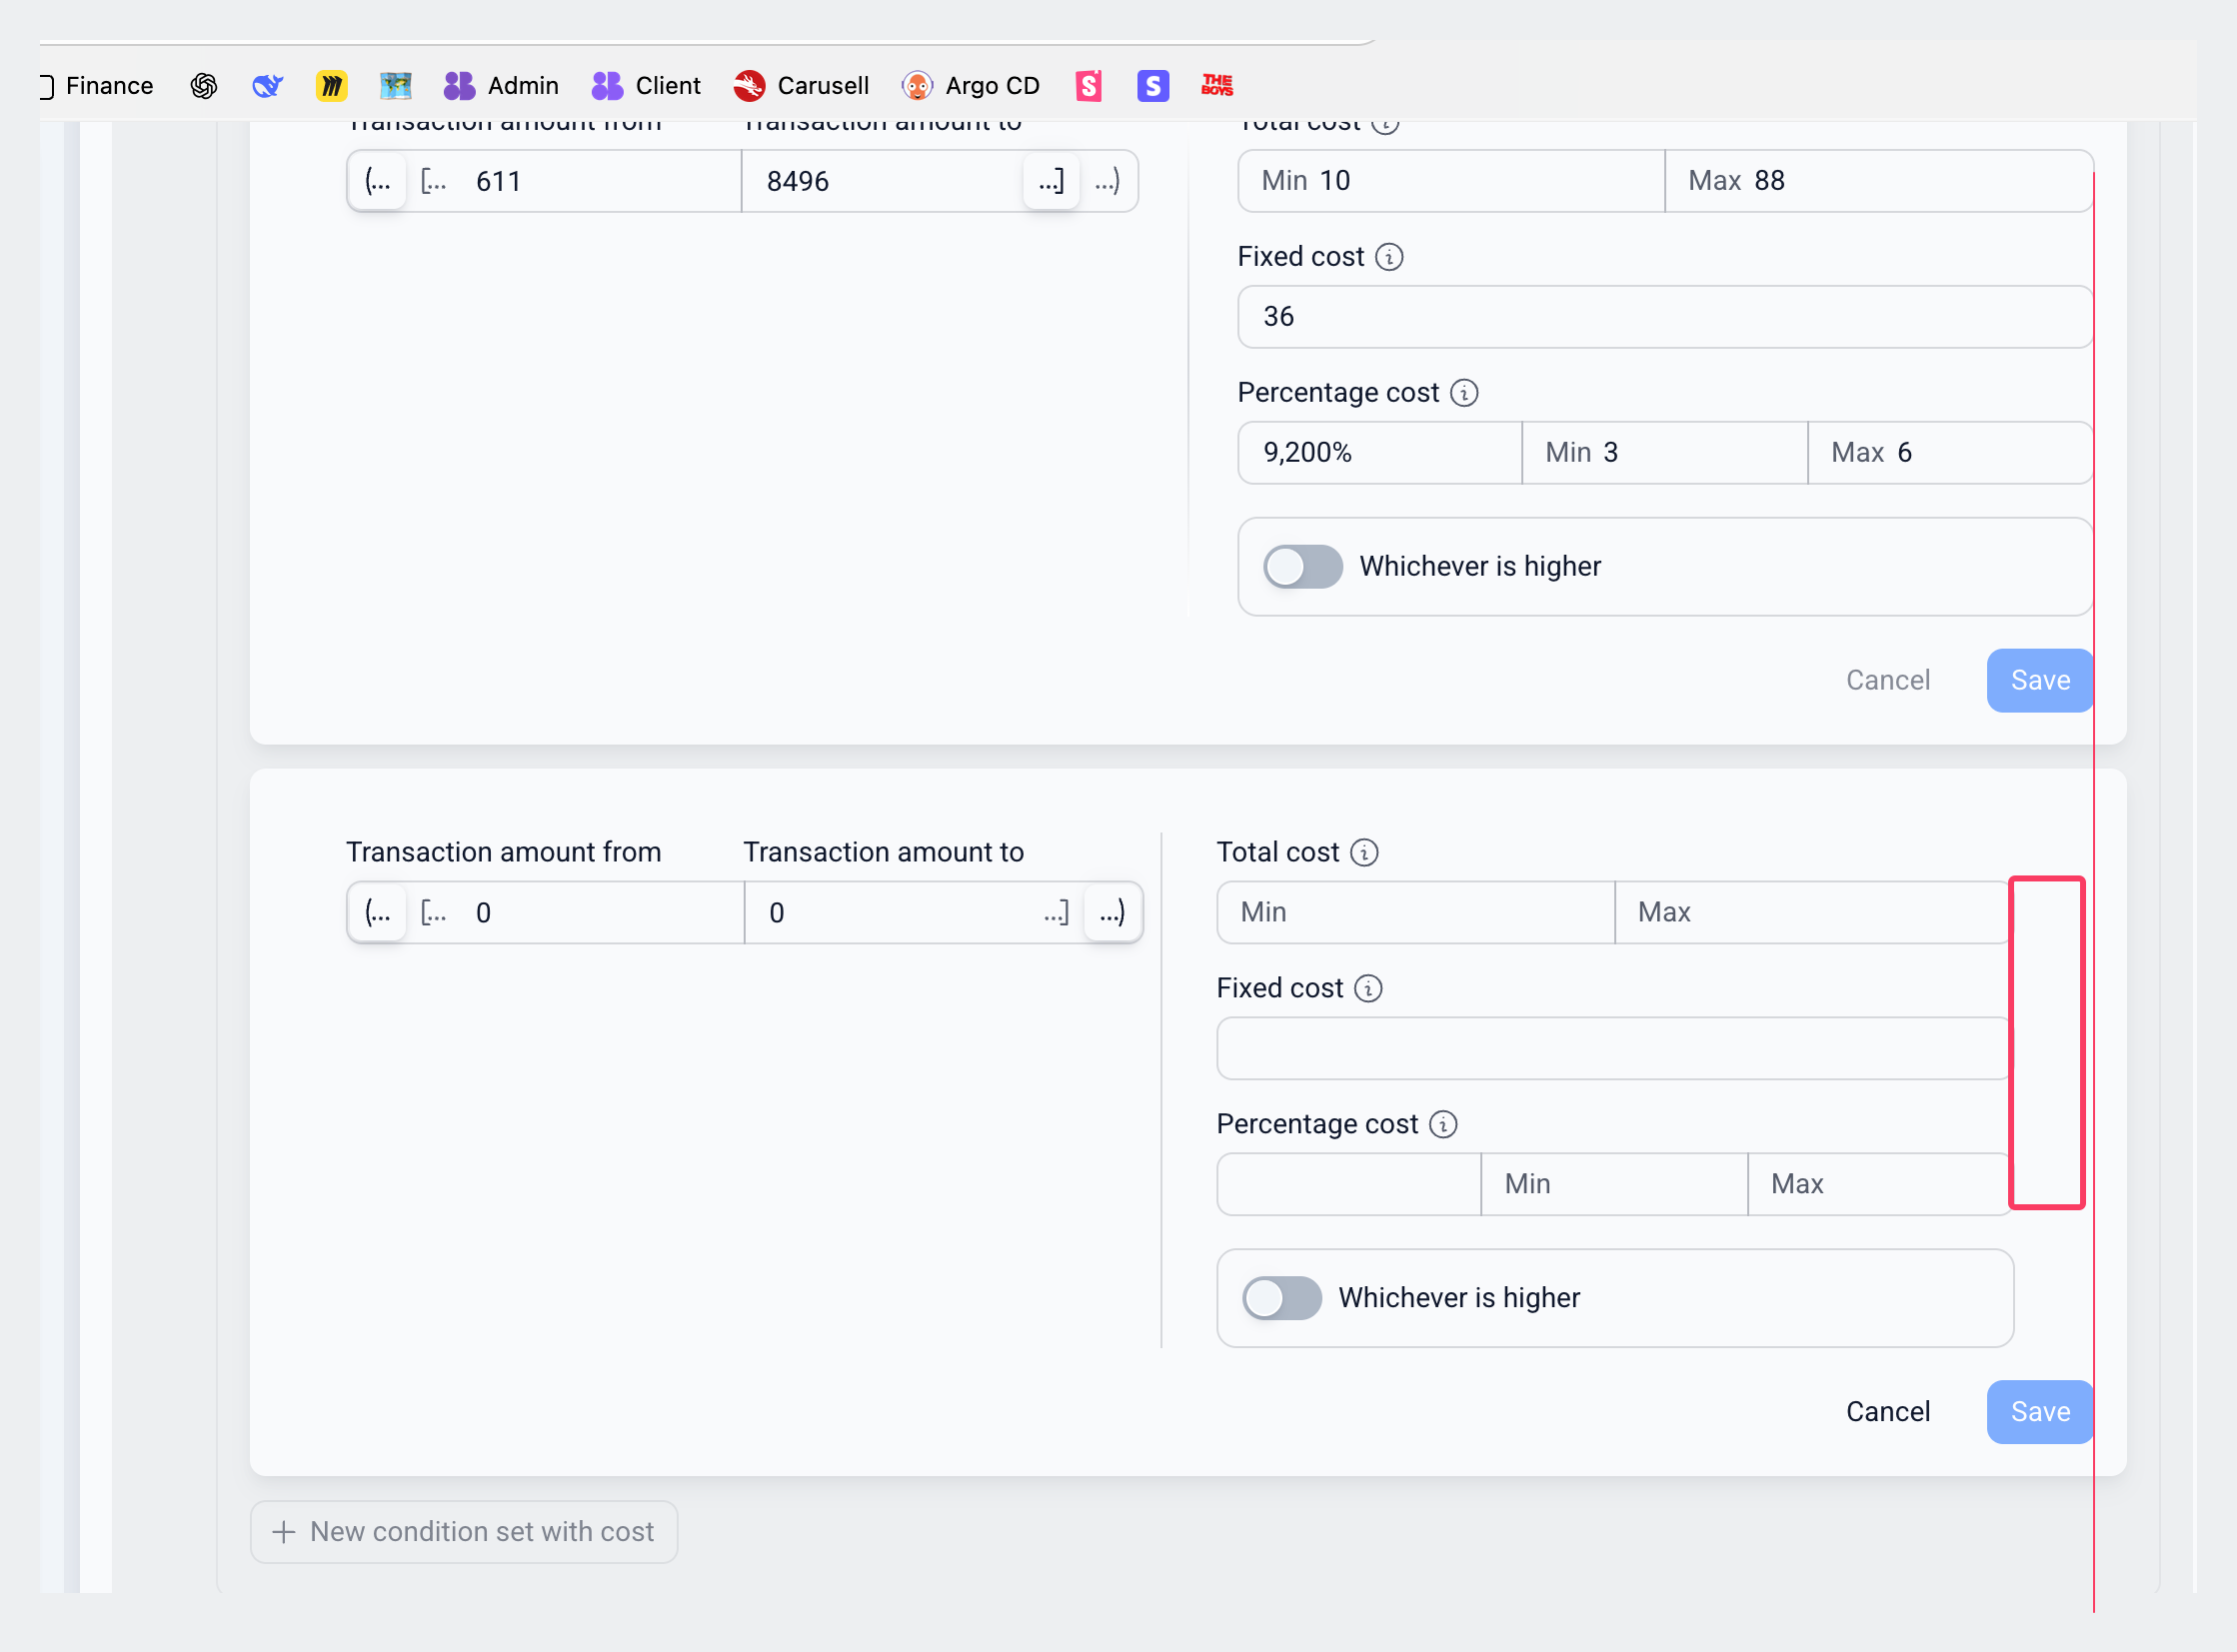Select exclusive upper bound in second condition
The image size is (2237, 1652).
[1112, 913]
